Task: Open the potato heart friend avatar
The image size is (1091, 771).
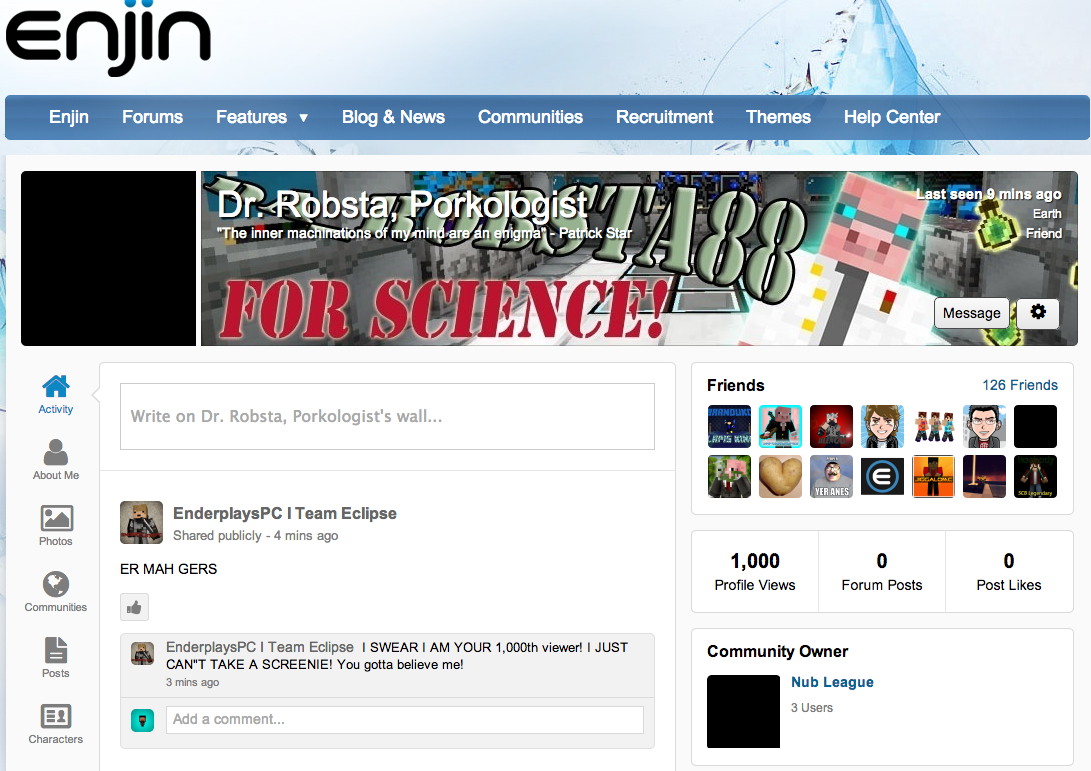Action: (x=780, y=477)
